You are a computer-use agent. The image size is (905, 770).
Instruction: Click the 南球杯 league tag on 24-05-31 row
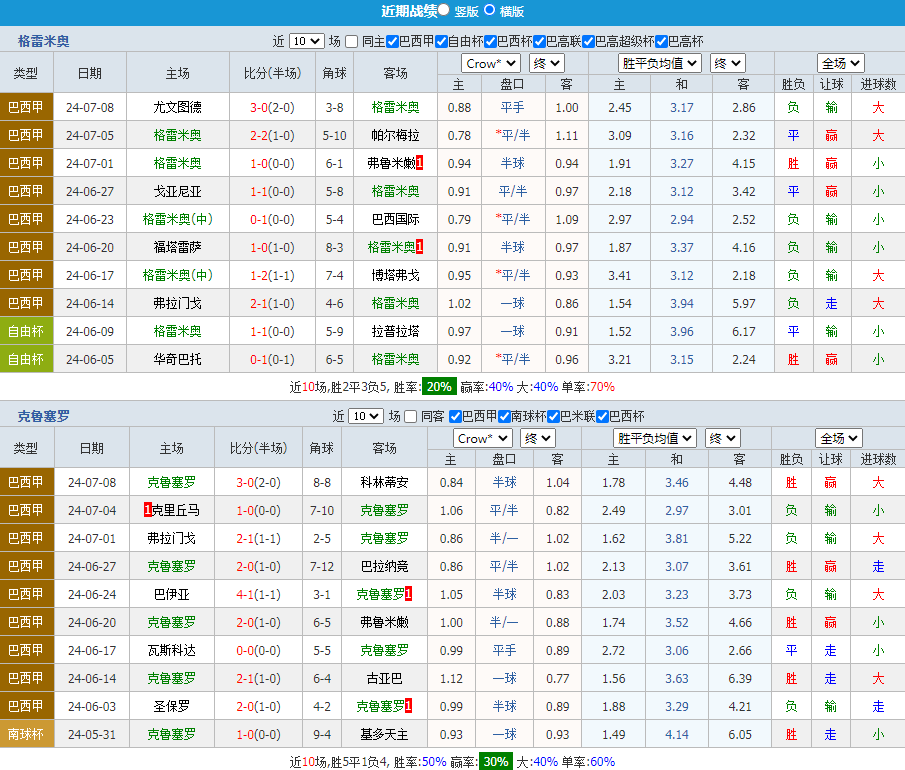(26, 734)
